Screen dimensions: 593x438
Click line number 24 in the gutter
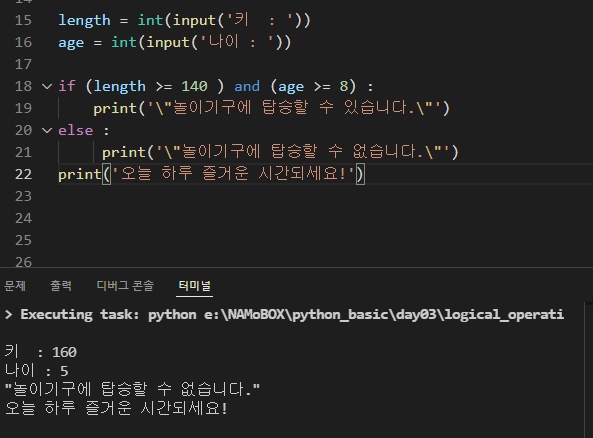coord(23,218)
